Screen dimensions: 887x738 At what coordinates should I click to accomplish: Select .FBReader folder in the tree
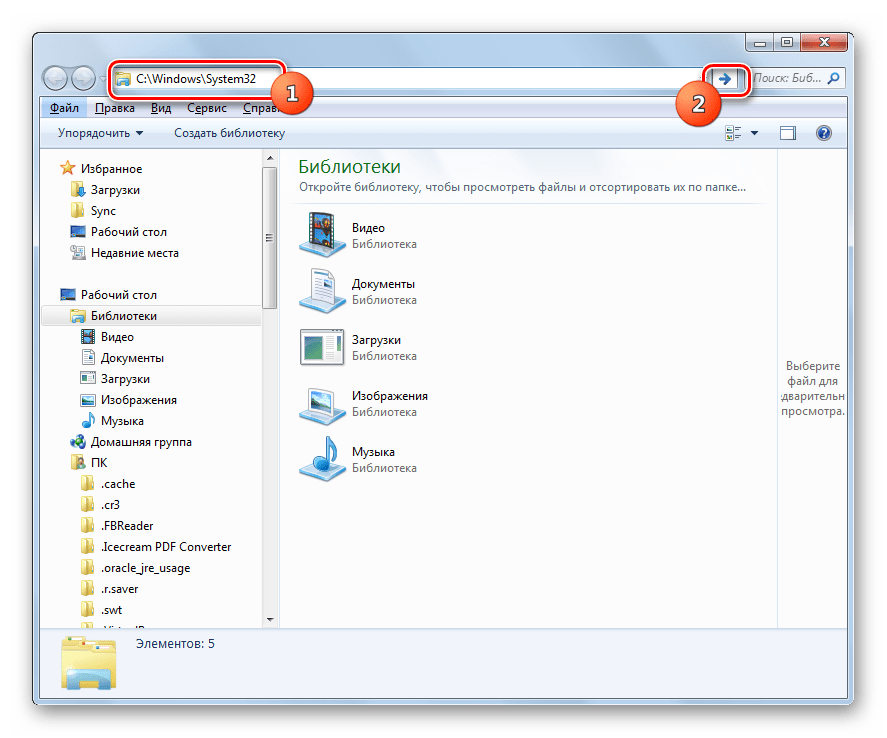126,526
